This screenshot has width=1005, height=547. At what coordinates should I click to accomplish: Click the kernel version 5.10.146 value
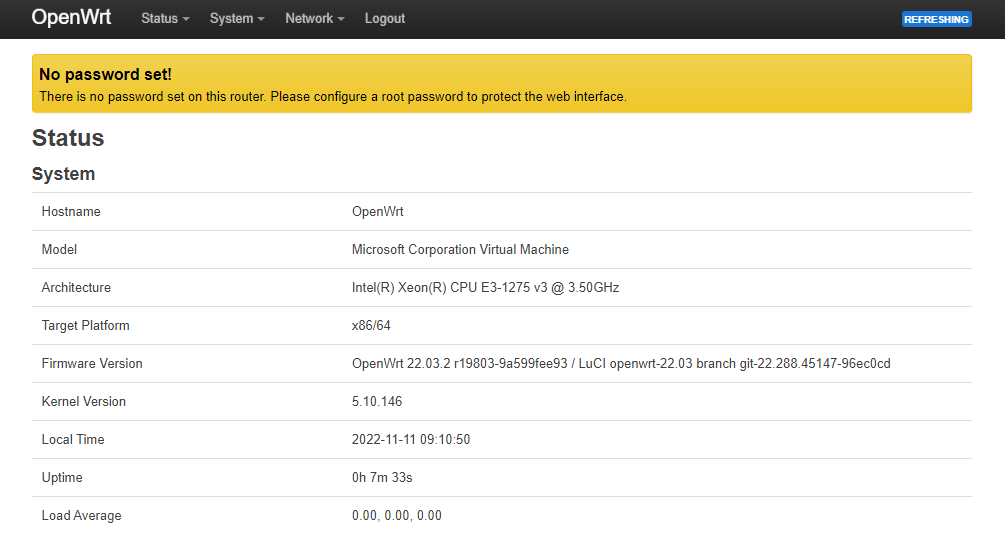[377, 402]
